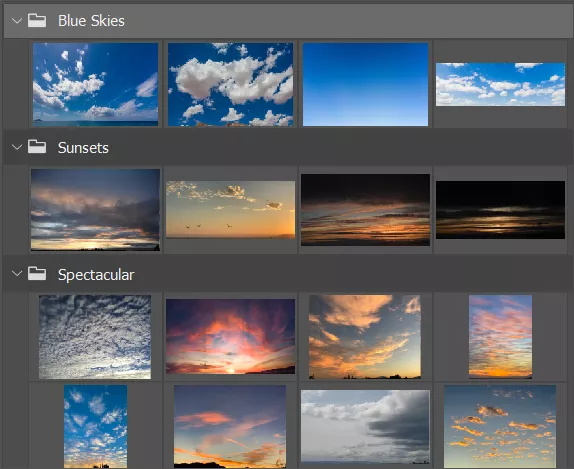Collapse the Blue Skies group chevron
574x469 pixels.
point(17,21)
